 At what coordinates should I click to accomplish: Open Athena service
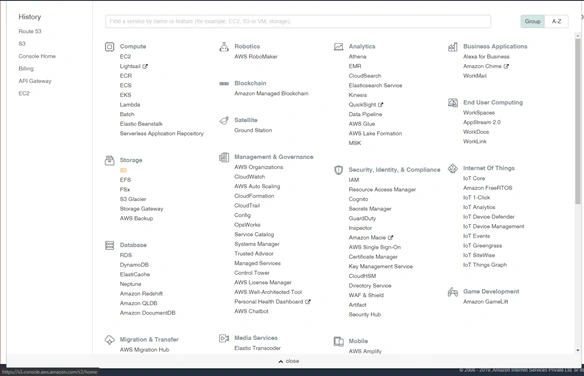(358, 57)
